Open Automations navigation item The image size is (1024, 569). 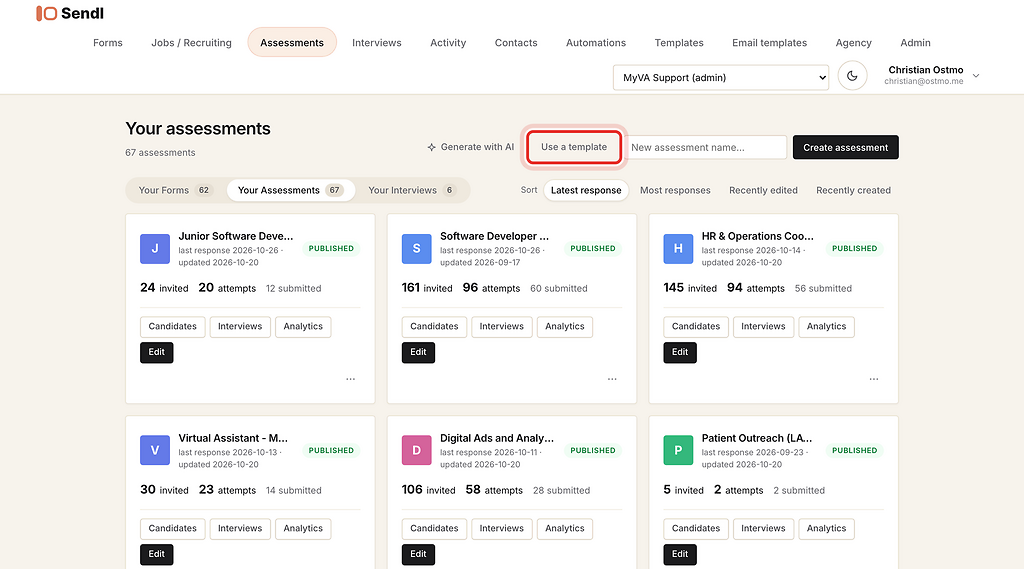596,42
